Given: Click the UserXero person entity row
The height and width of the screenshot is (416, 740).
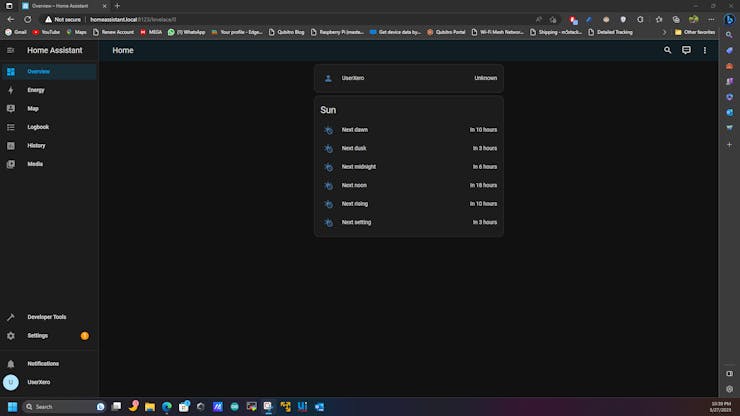Looking at the screenshot, I should pyautogui.click(x=408, y=78).
